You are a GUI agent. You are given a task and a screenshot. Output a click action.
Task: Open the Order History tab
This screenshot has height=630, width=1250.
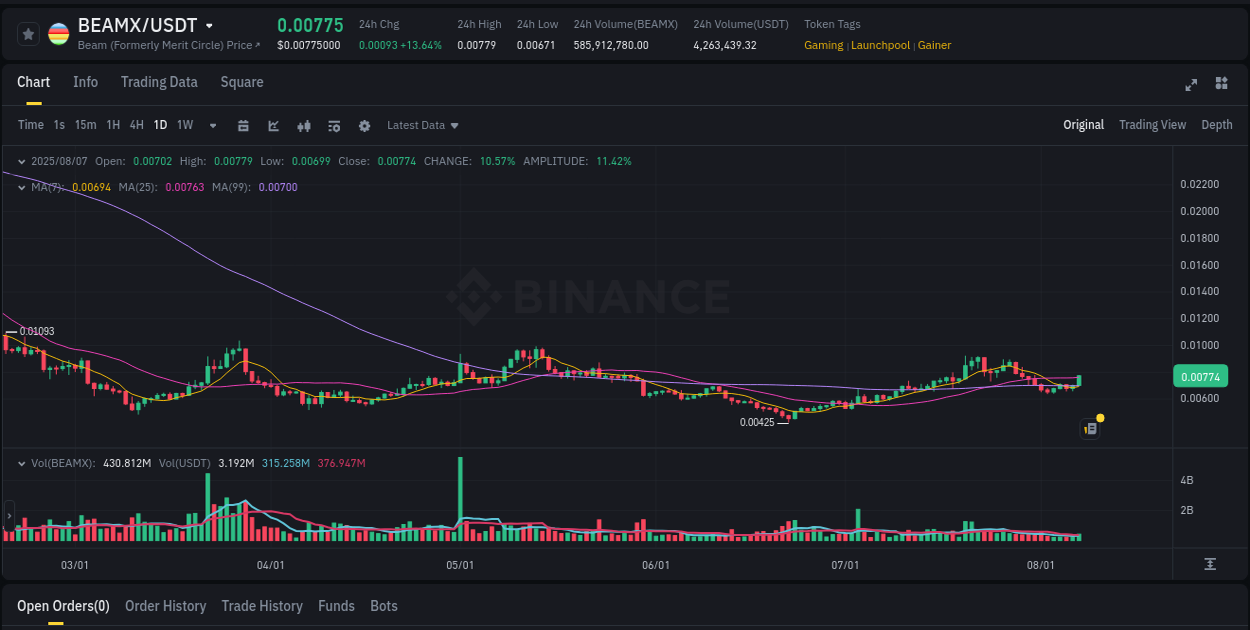[x=165, y=606]
